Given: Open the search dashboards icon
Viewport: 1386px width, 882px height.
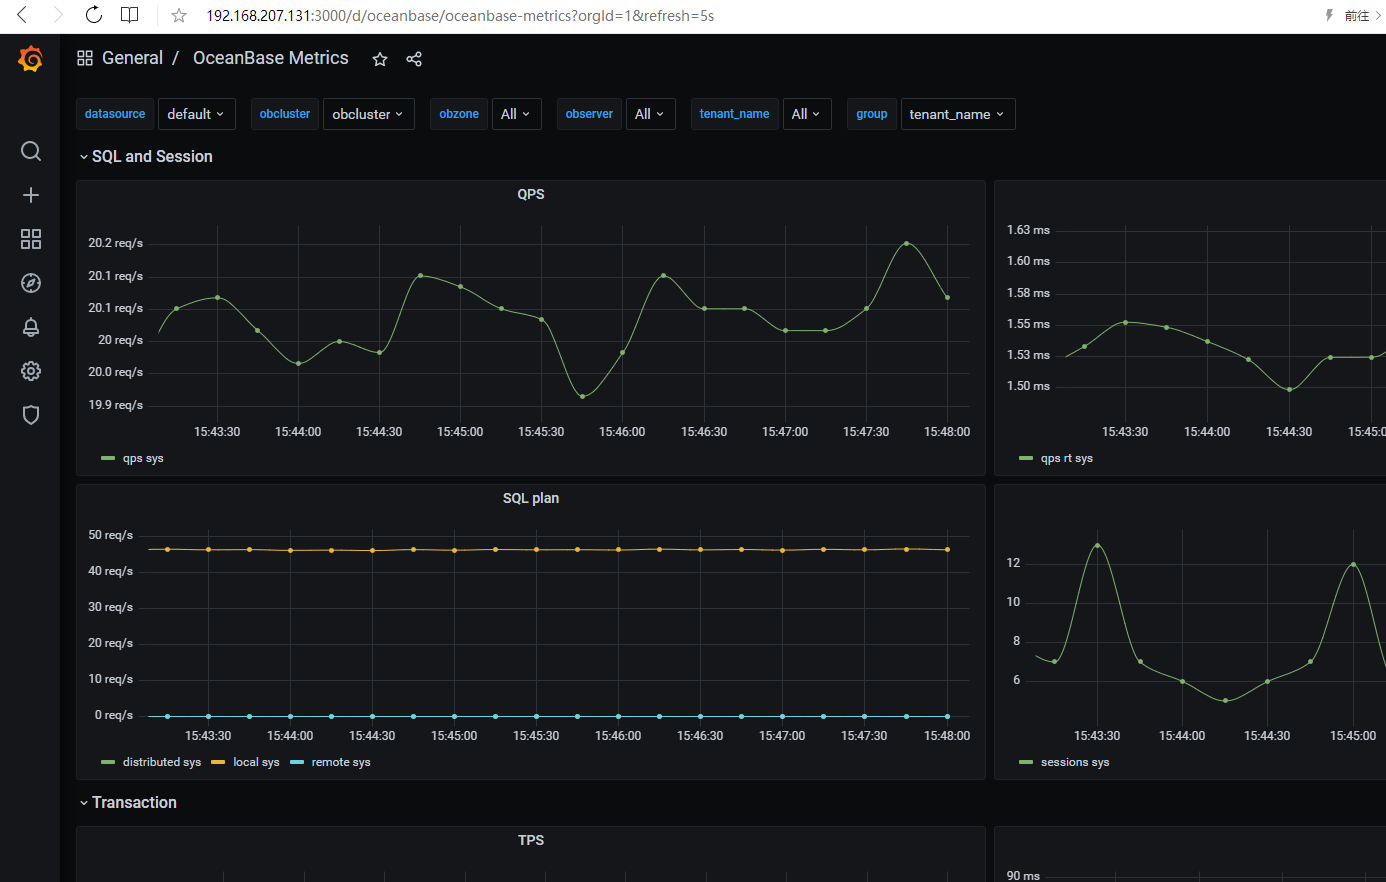Looking at the screenshot, I should coord(31,151).
